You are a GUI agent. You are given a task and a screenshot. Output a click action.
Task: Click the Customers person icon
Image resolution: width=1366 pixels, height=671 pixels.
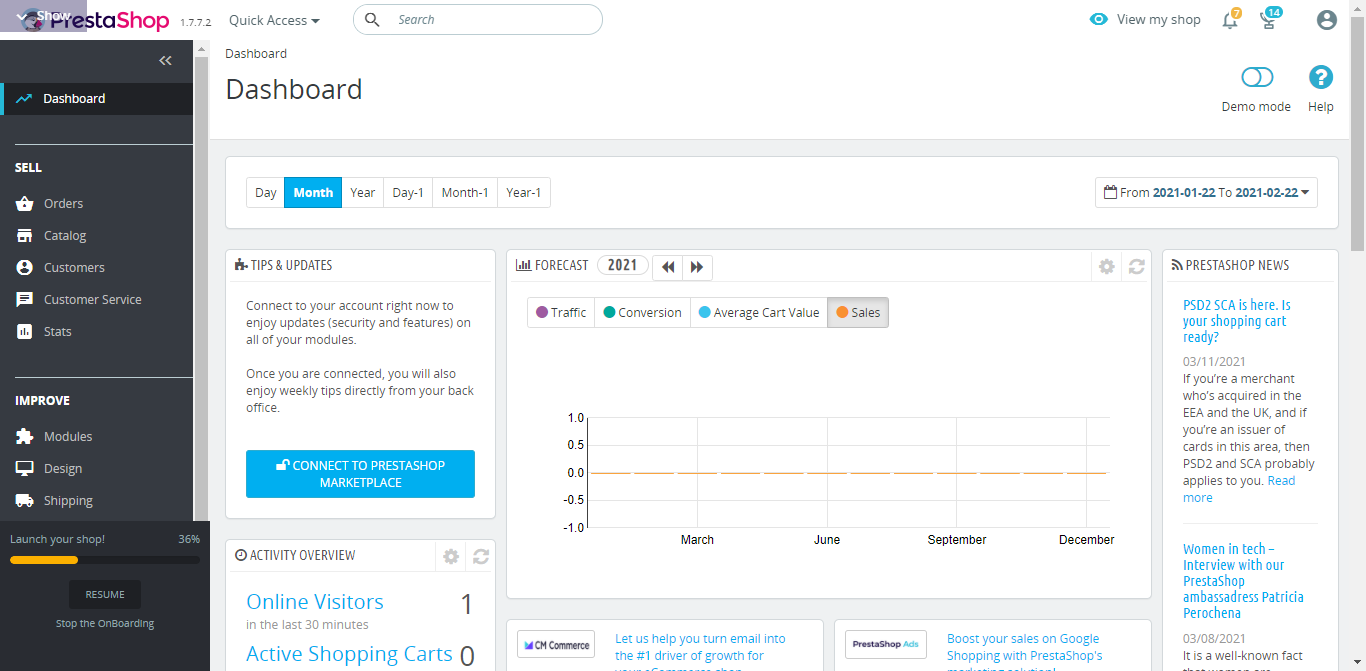point(24,268)
